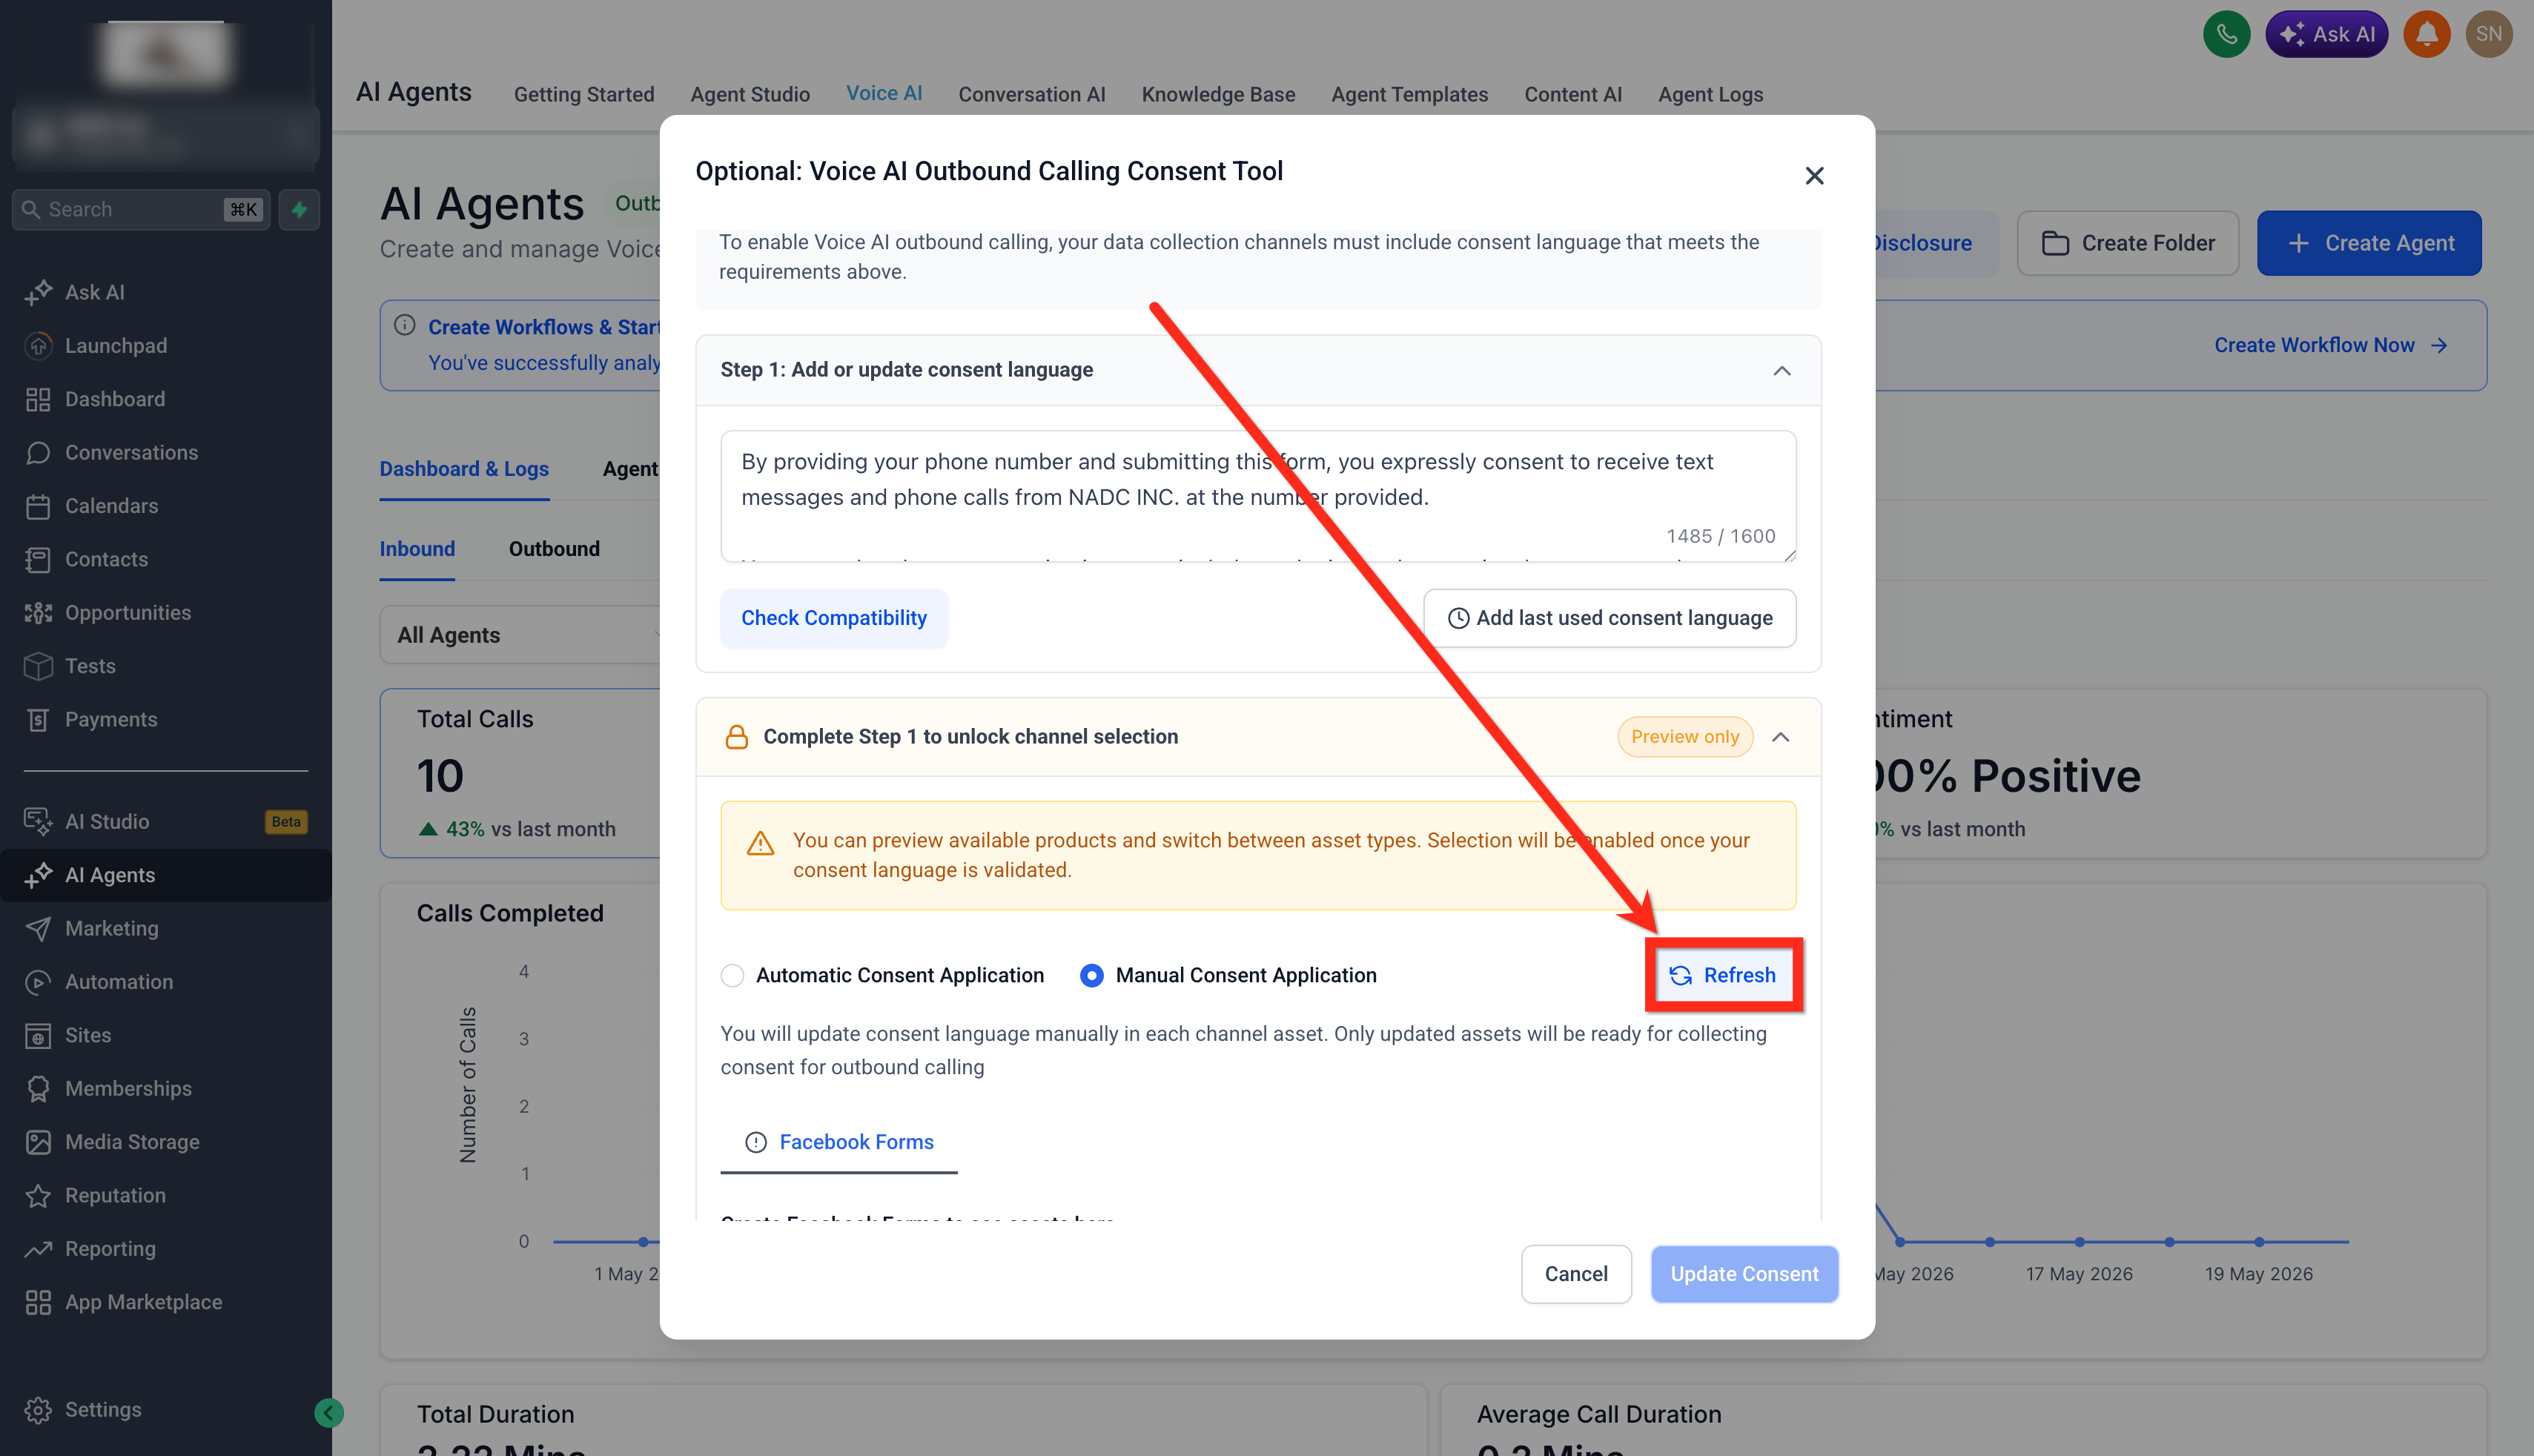Open the orange notifications bell
The width and height of the screenshot is (2534, 1456).
pyautogui.click(x=2427, y=35)
